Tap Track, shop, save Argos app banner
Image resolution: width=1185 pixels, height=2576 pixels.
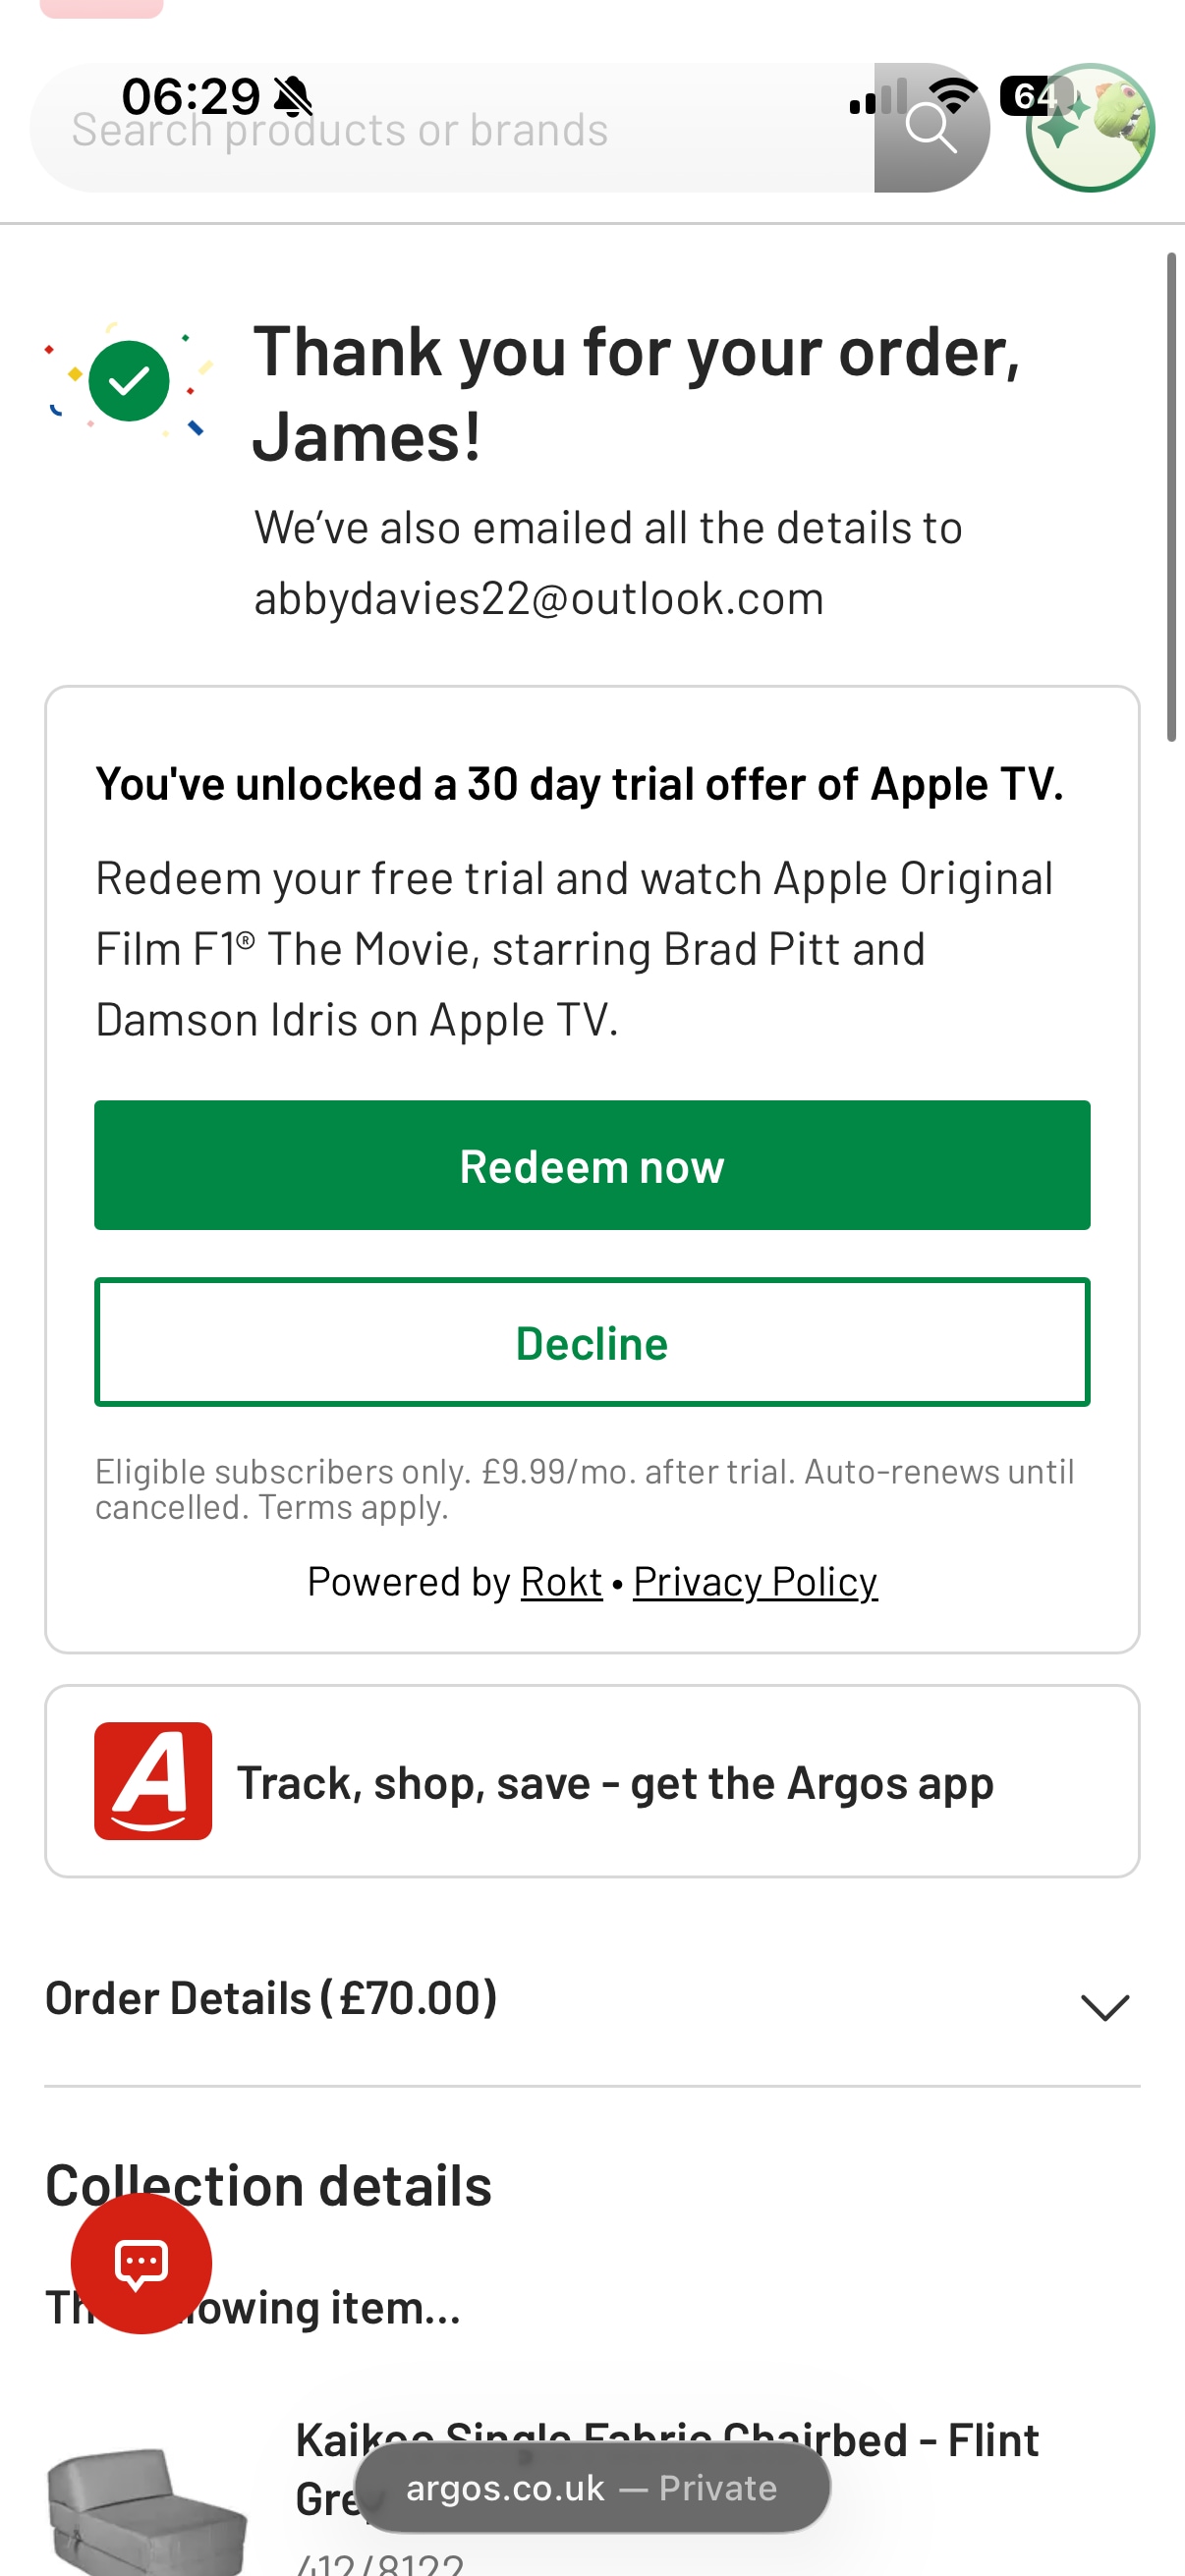614,1784
